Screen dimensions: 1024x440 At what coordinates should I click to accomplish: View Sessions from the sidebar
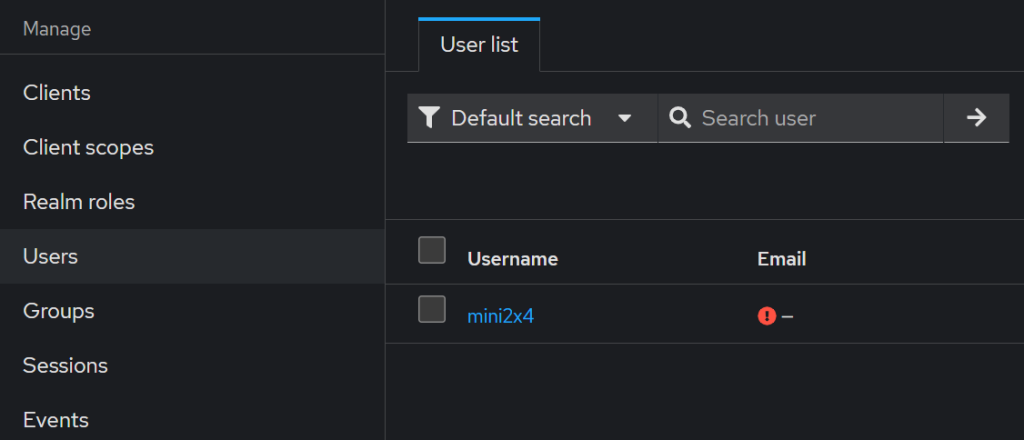[65, 366]
